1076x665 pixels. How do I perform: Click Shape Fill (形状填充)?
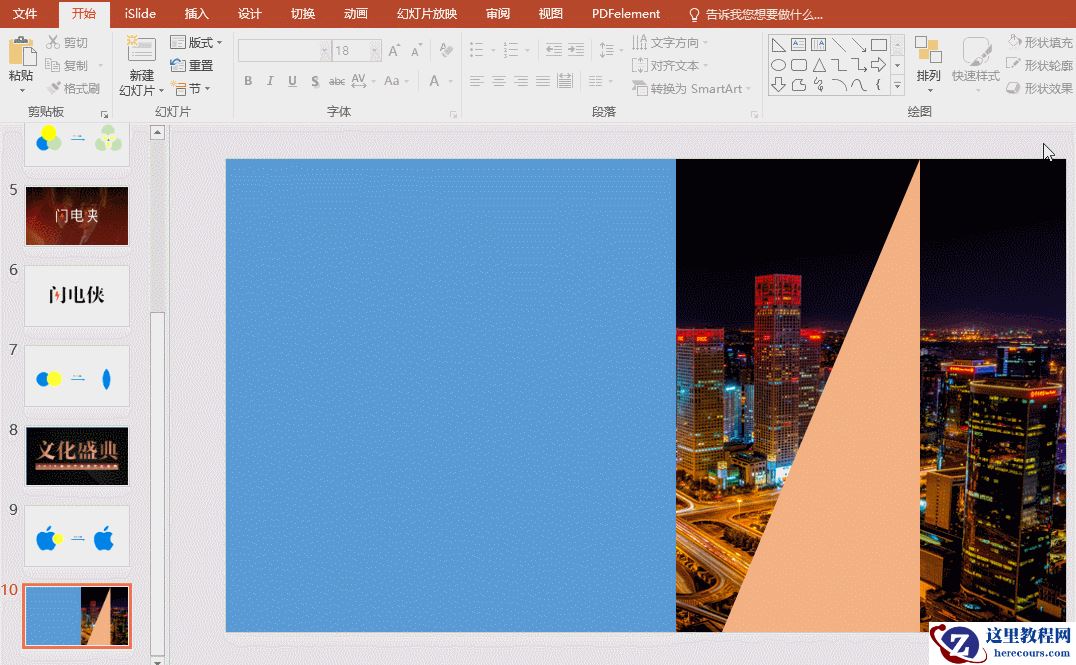[x=1040, y=43]
